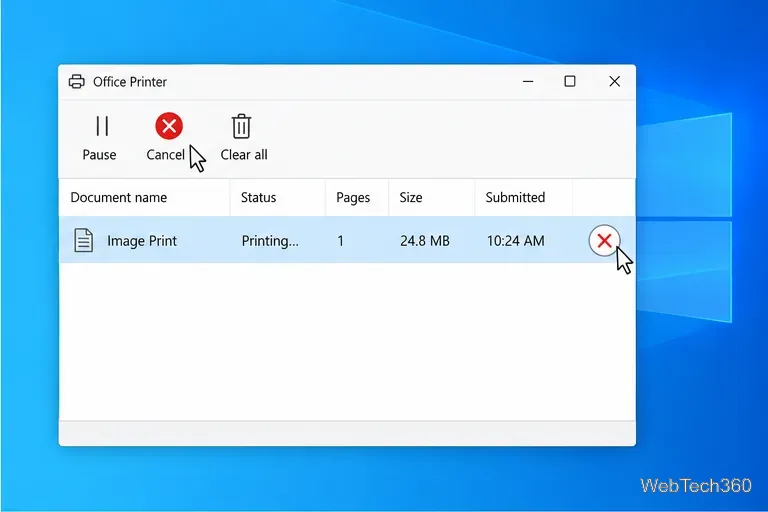
Task: Click the pages value '1' in the job row
Action: [340, 241]
